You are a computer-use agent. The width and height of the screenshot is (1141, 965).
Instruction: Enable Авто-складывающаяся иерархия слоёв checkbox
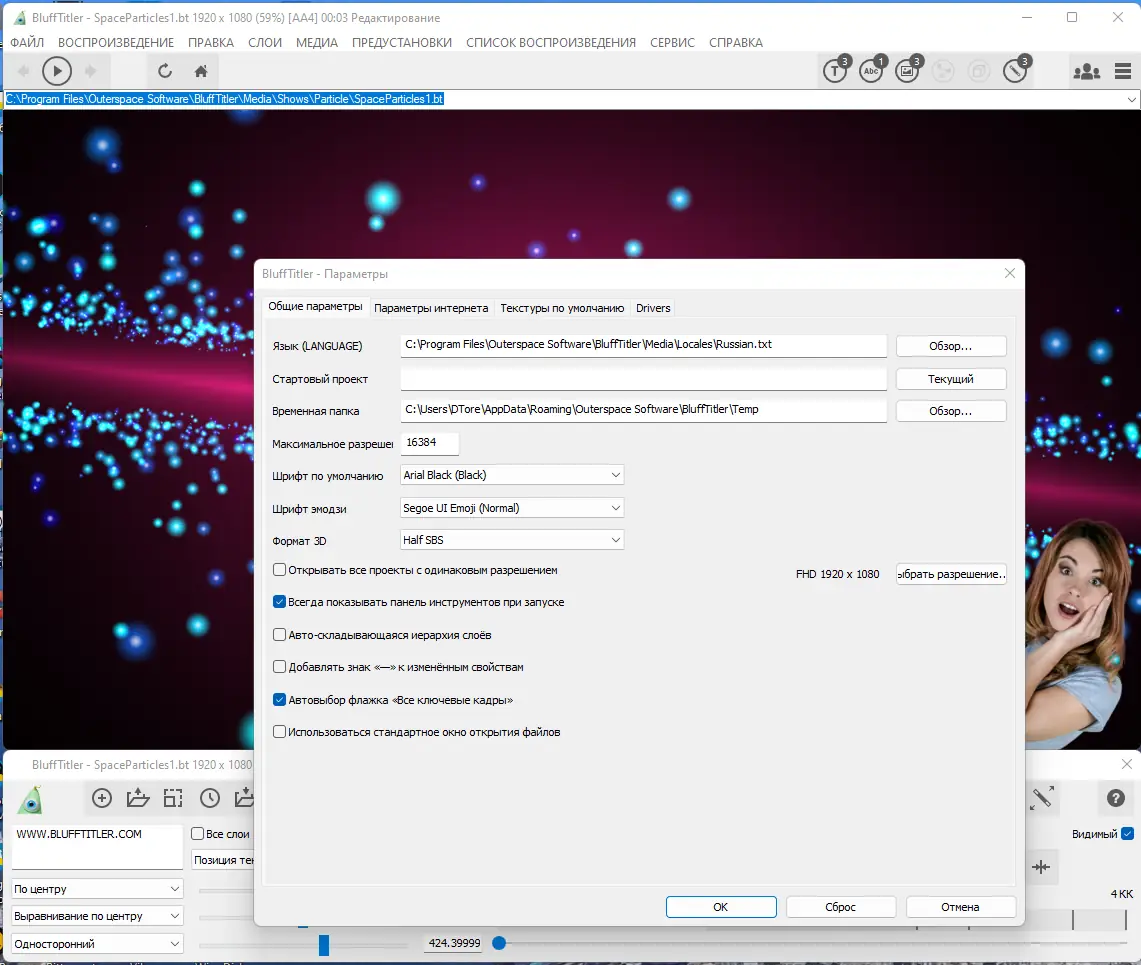point(279,635)
